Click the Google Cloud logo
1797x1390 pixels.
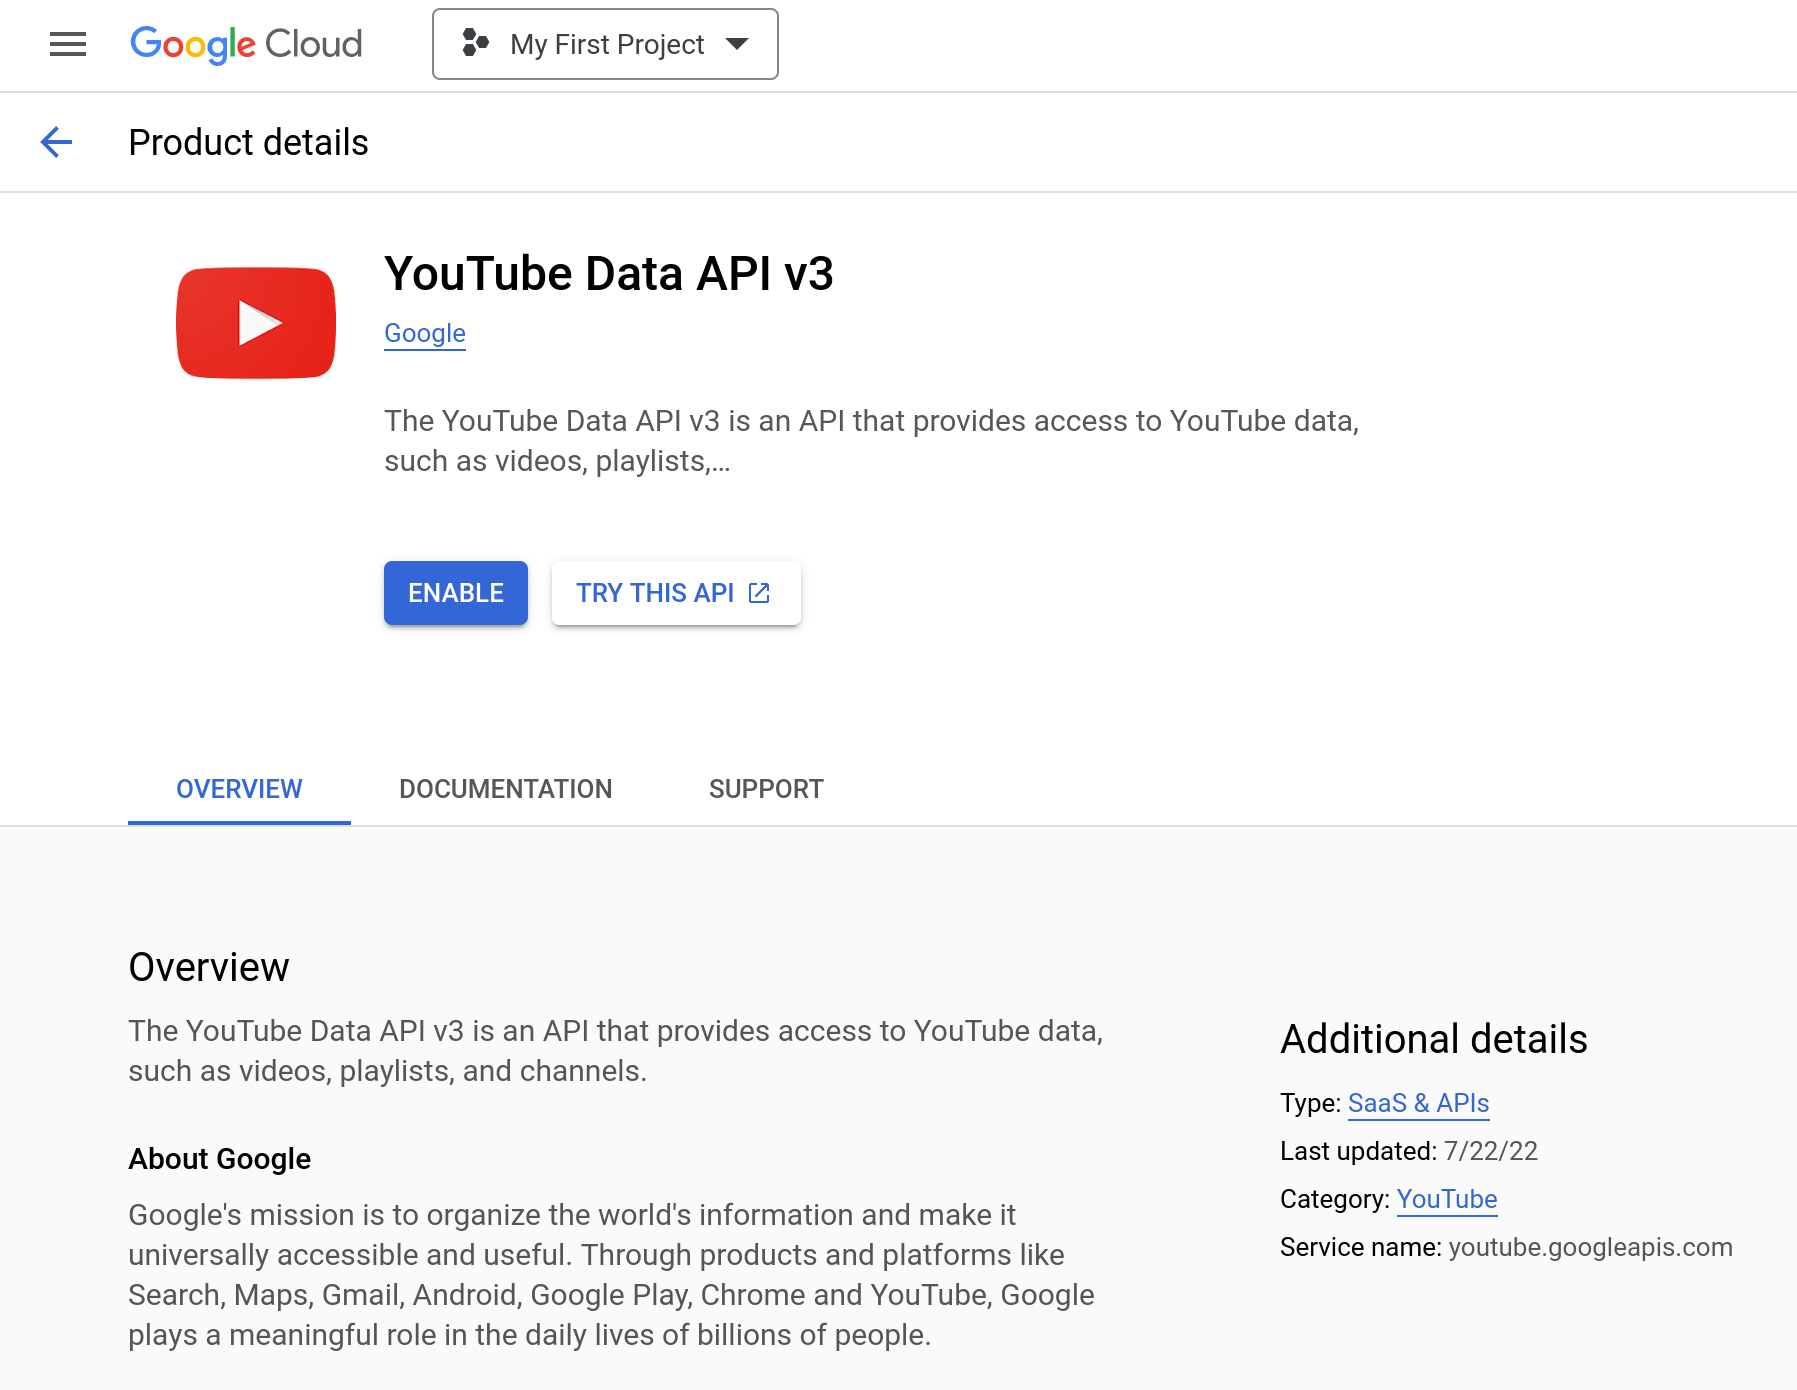(x=246, y=44)
